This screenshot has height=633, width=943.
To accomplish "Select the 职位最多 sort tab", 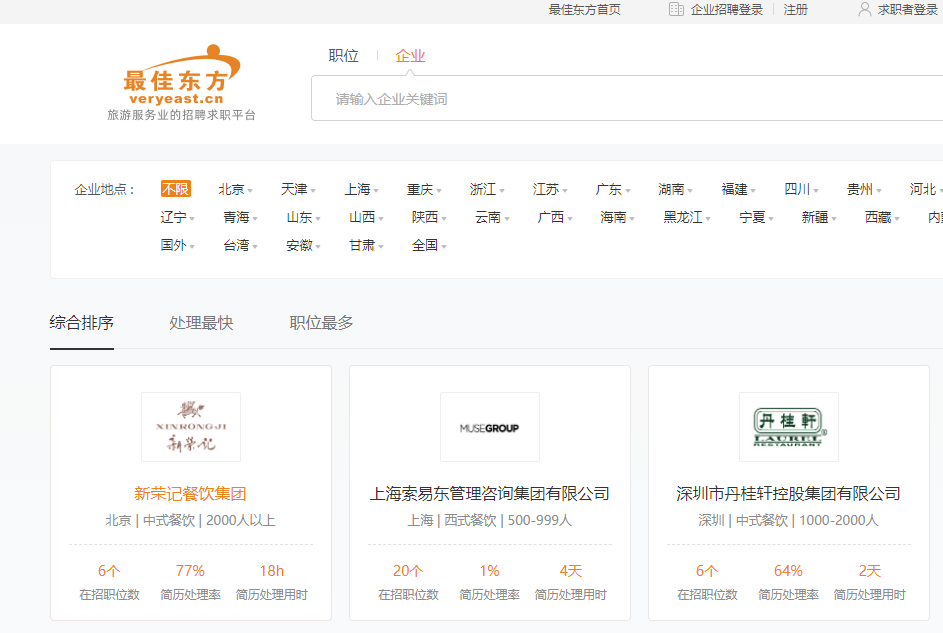I will [x=321, y=323].
